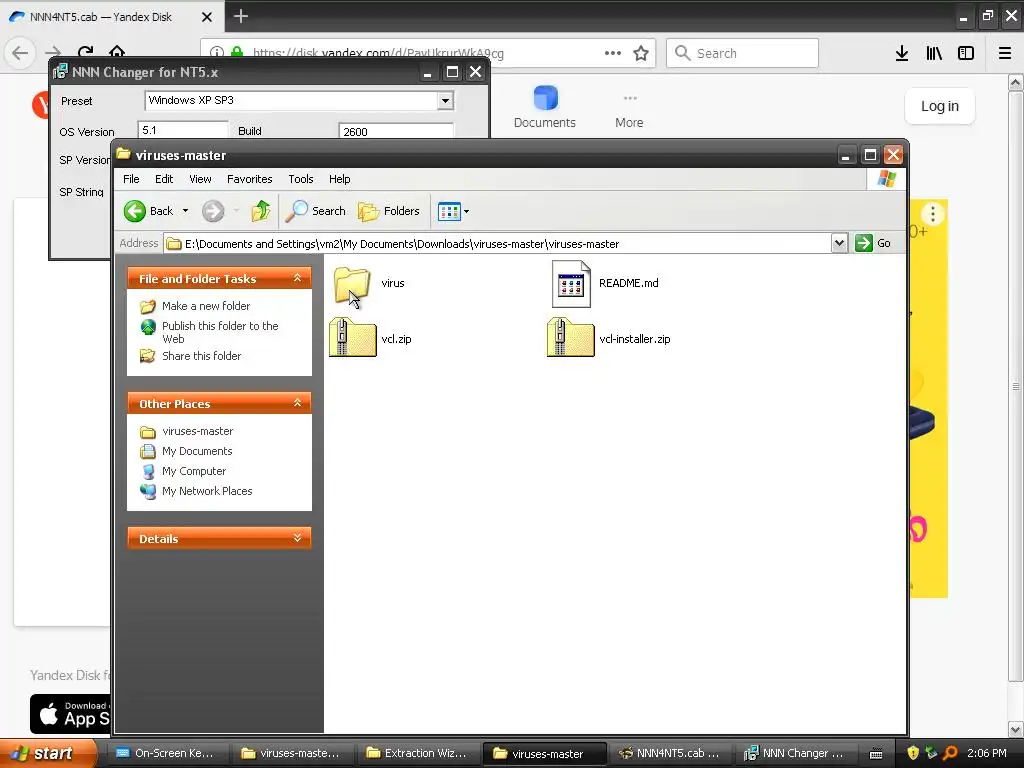Open Back history dropdown arrow
Screen dimensions: 1024x768
(x=185, y=211)
